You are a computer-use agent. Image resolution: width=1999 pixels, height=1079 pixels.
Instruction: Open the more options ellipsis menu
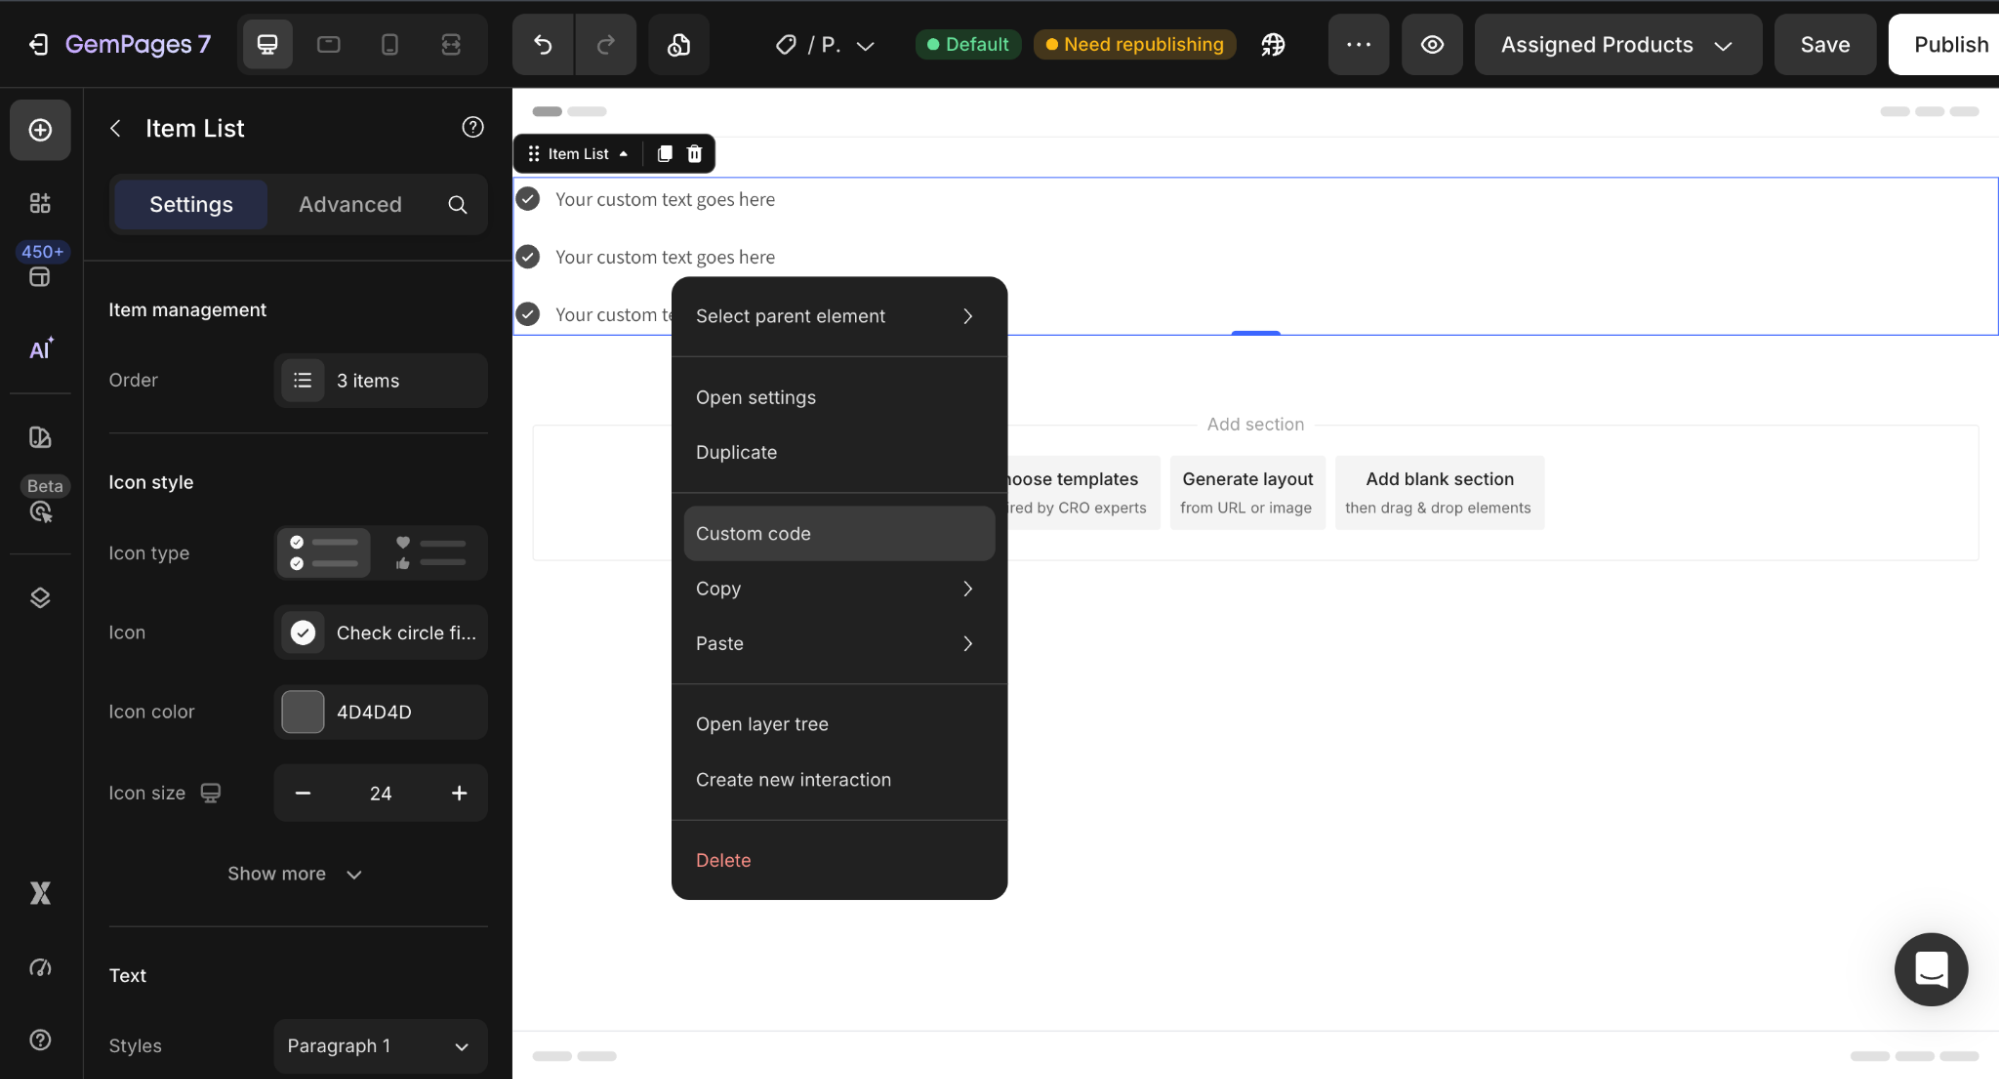[1358, 44]
